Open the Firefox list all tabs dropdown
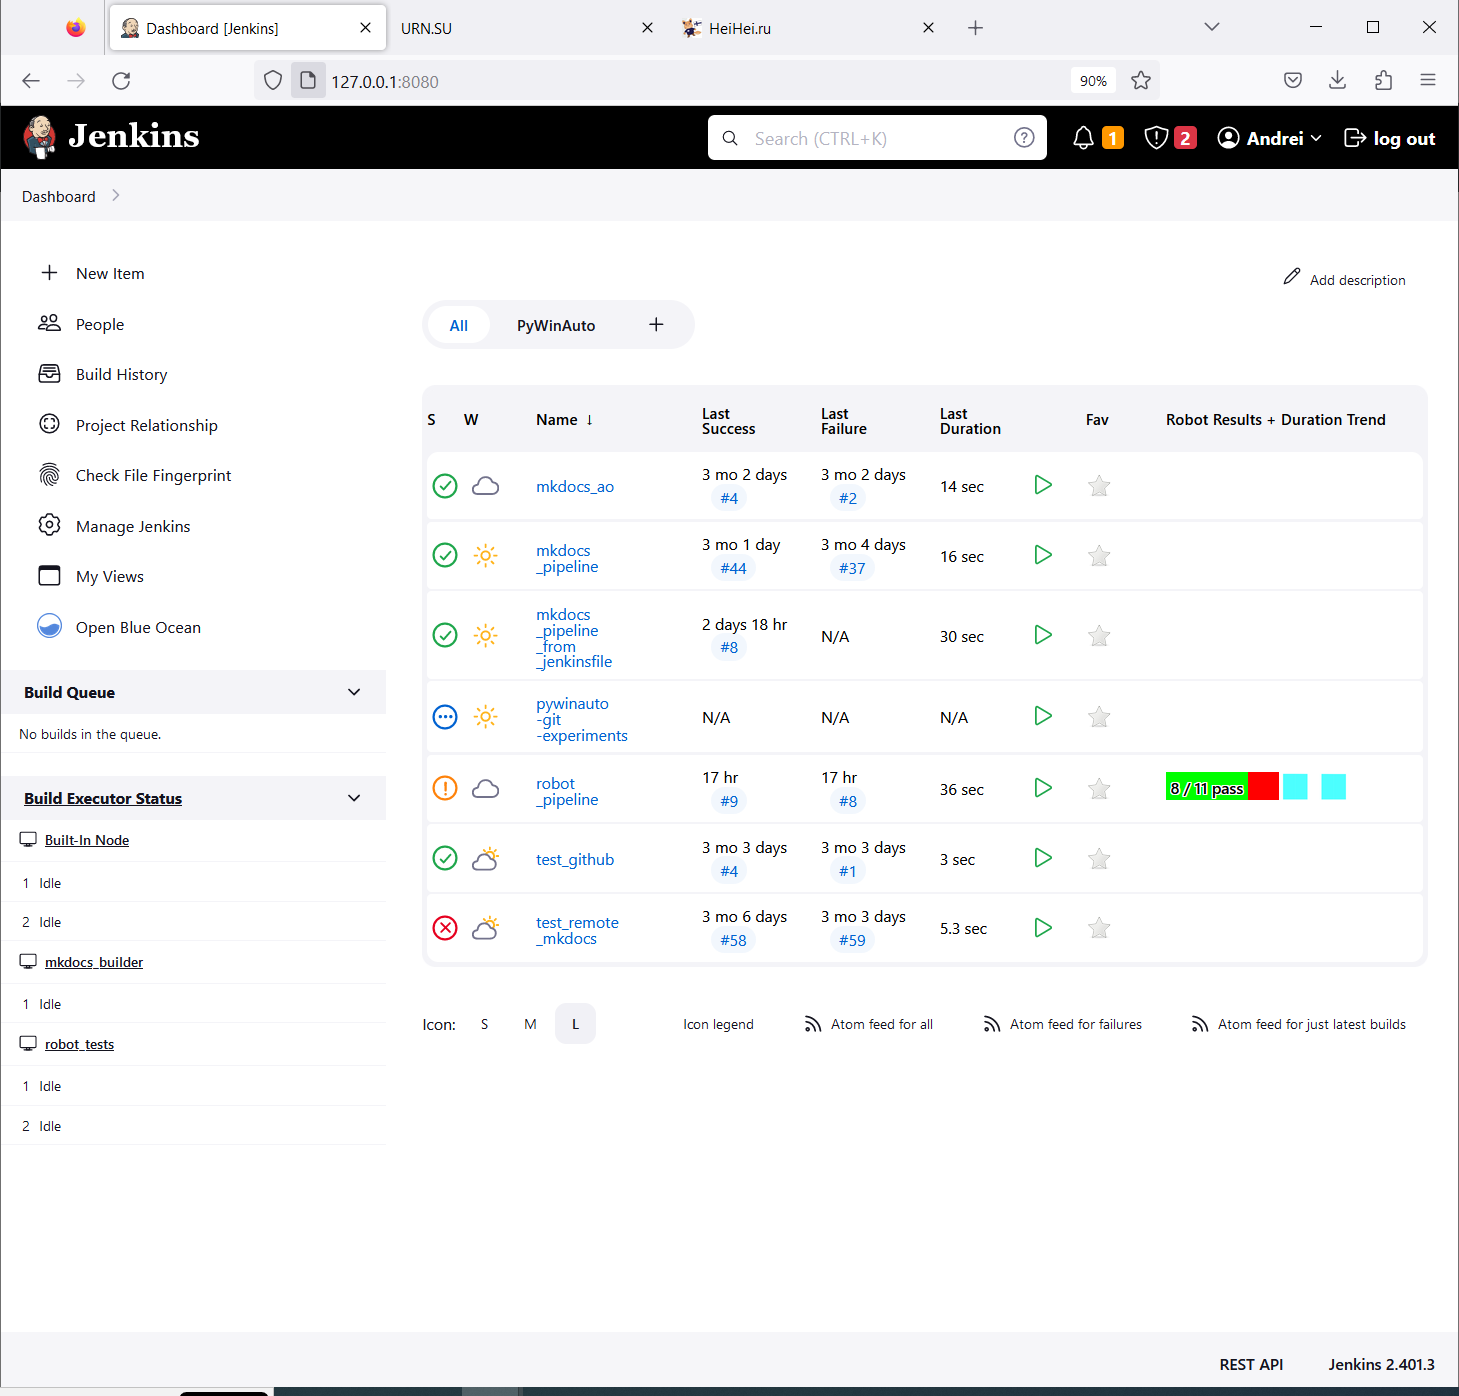Screen dimensions: 1459x1396 tap(1212, 27)
